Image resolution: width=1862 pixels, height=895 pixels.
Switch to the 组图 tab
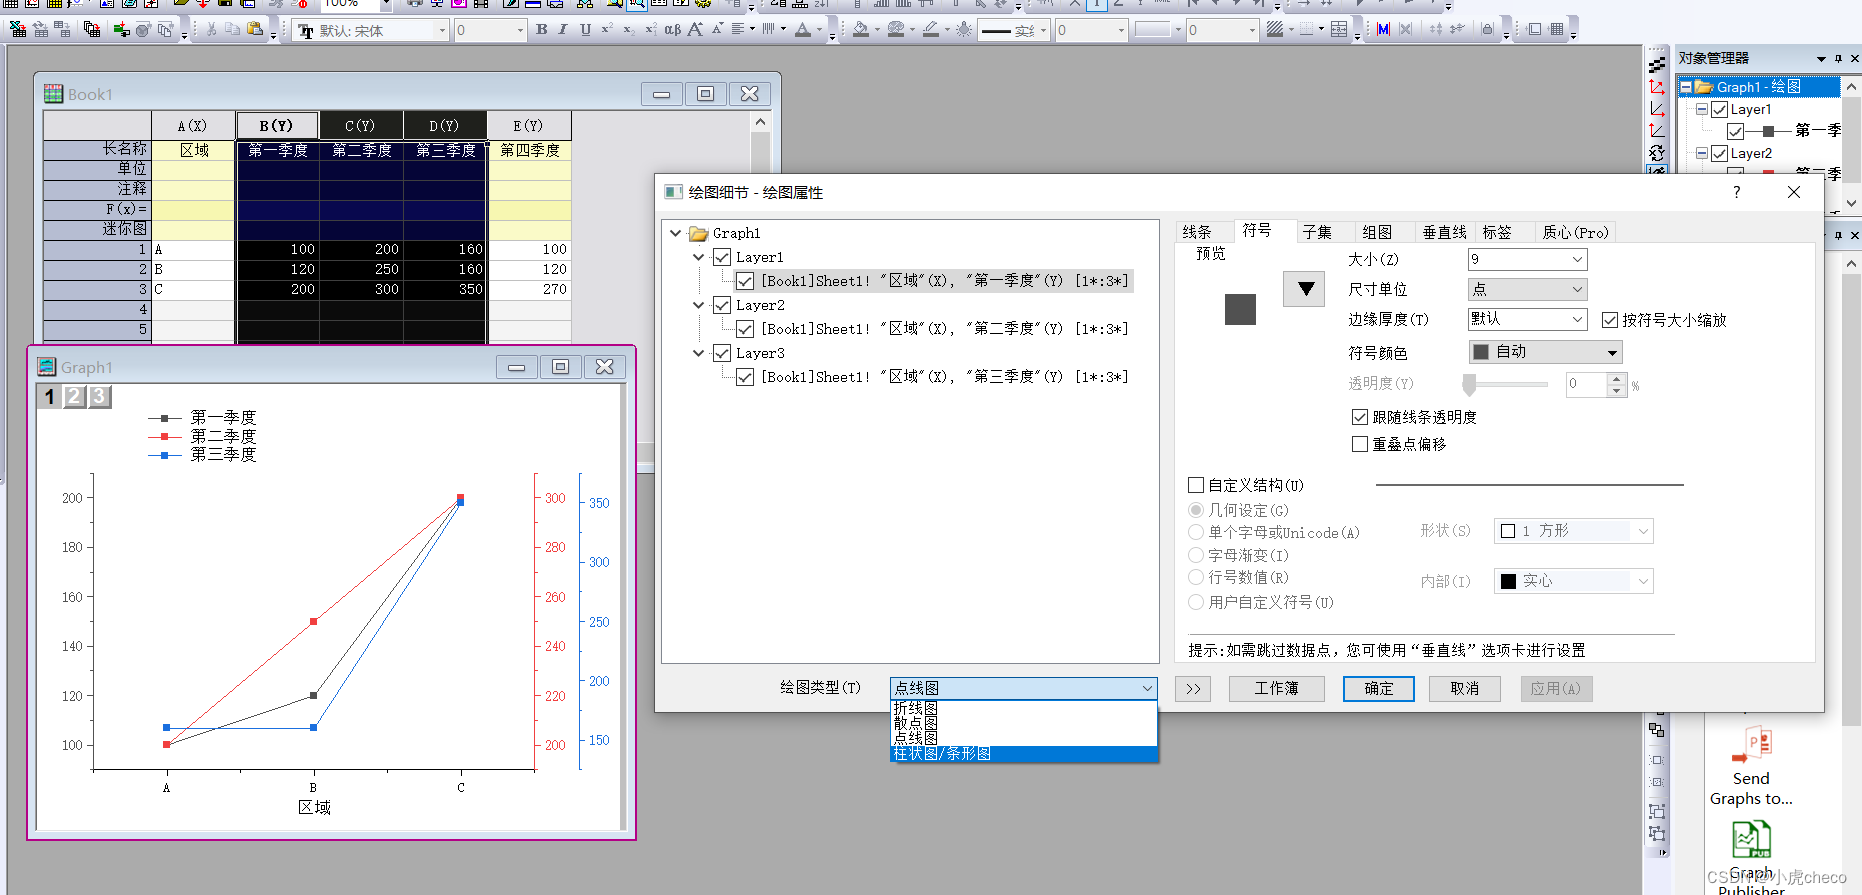click(x=1377, y=232)
